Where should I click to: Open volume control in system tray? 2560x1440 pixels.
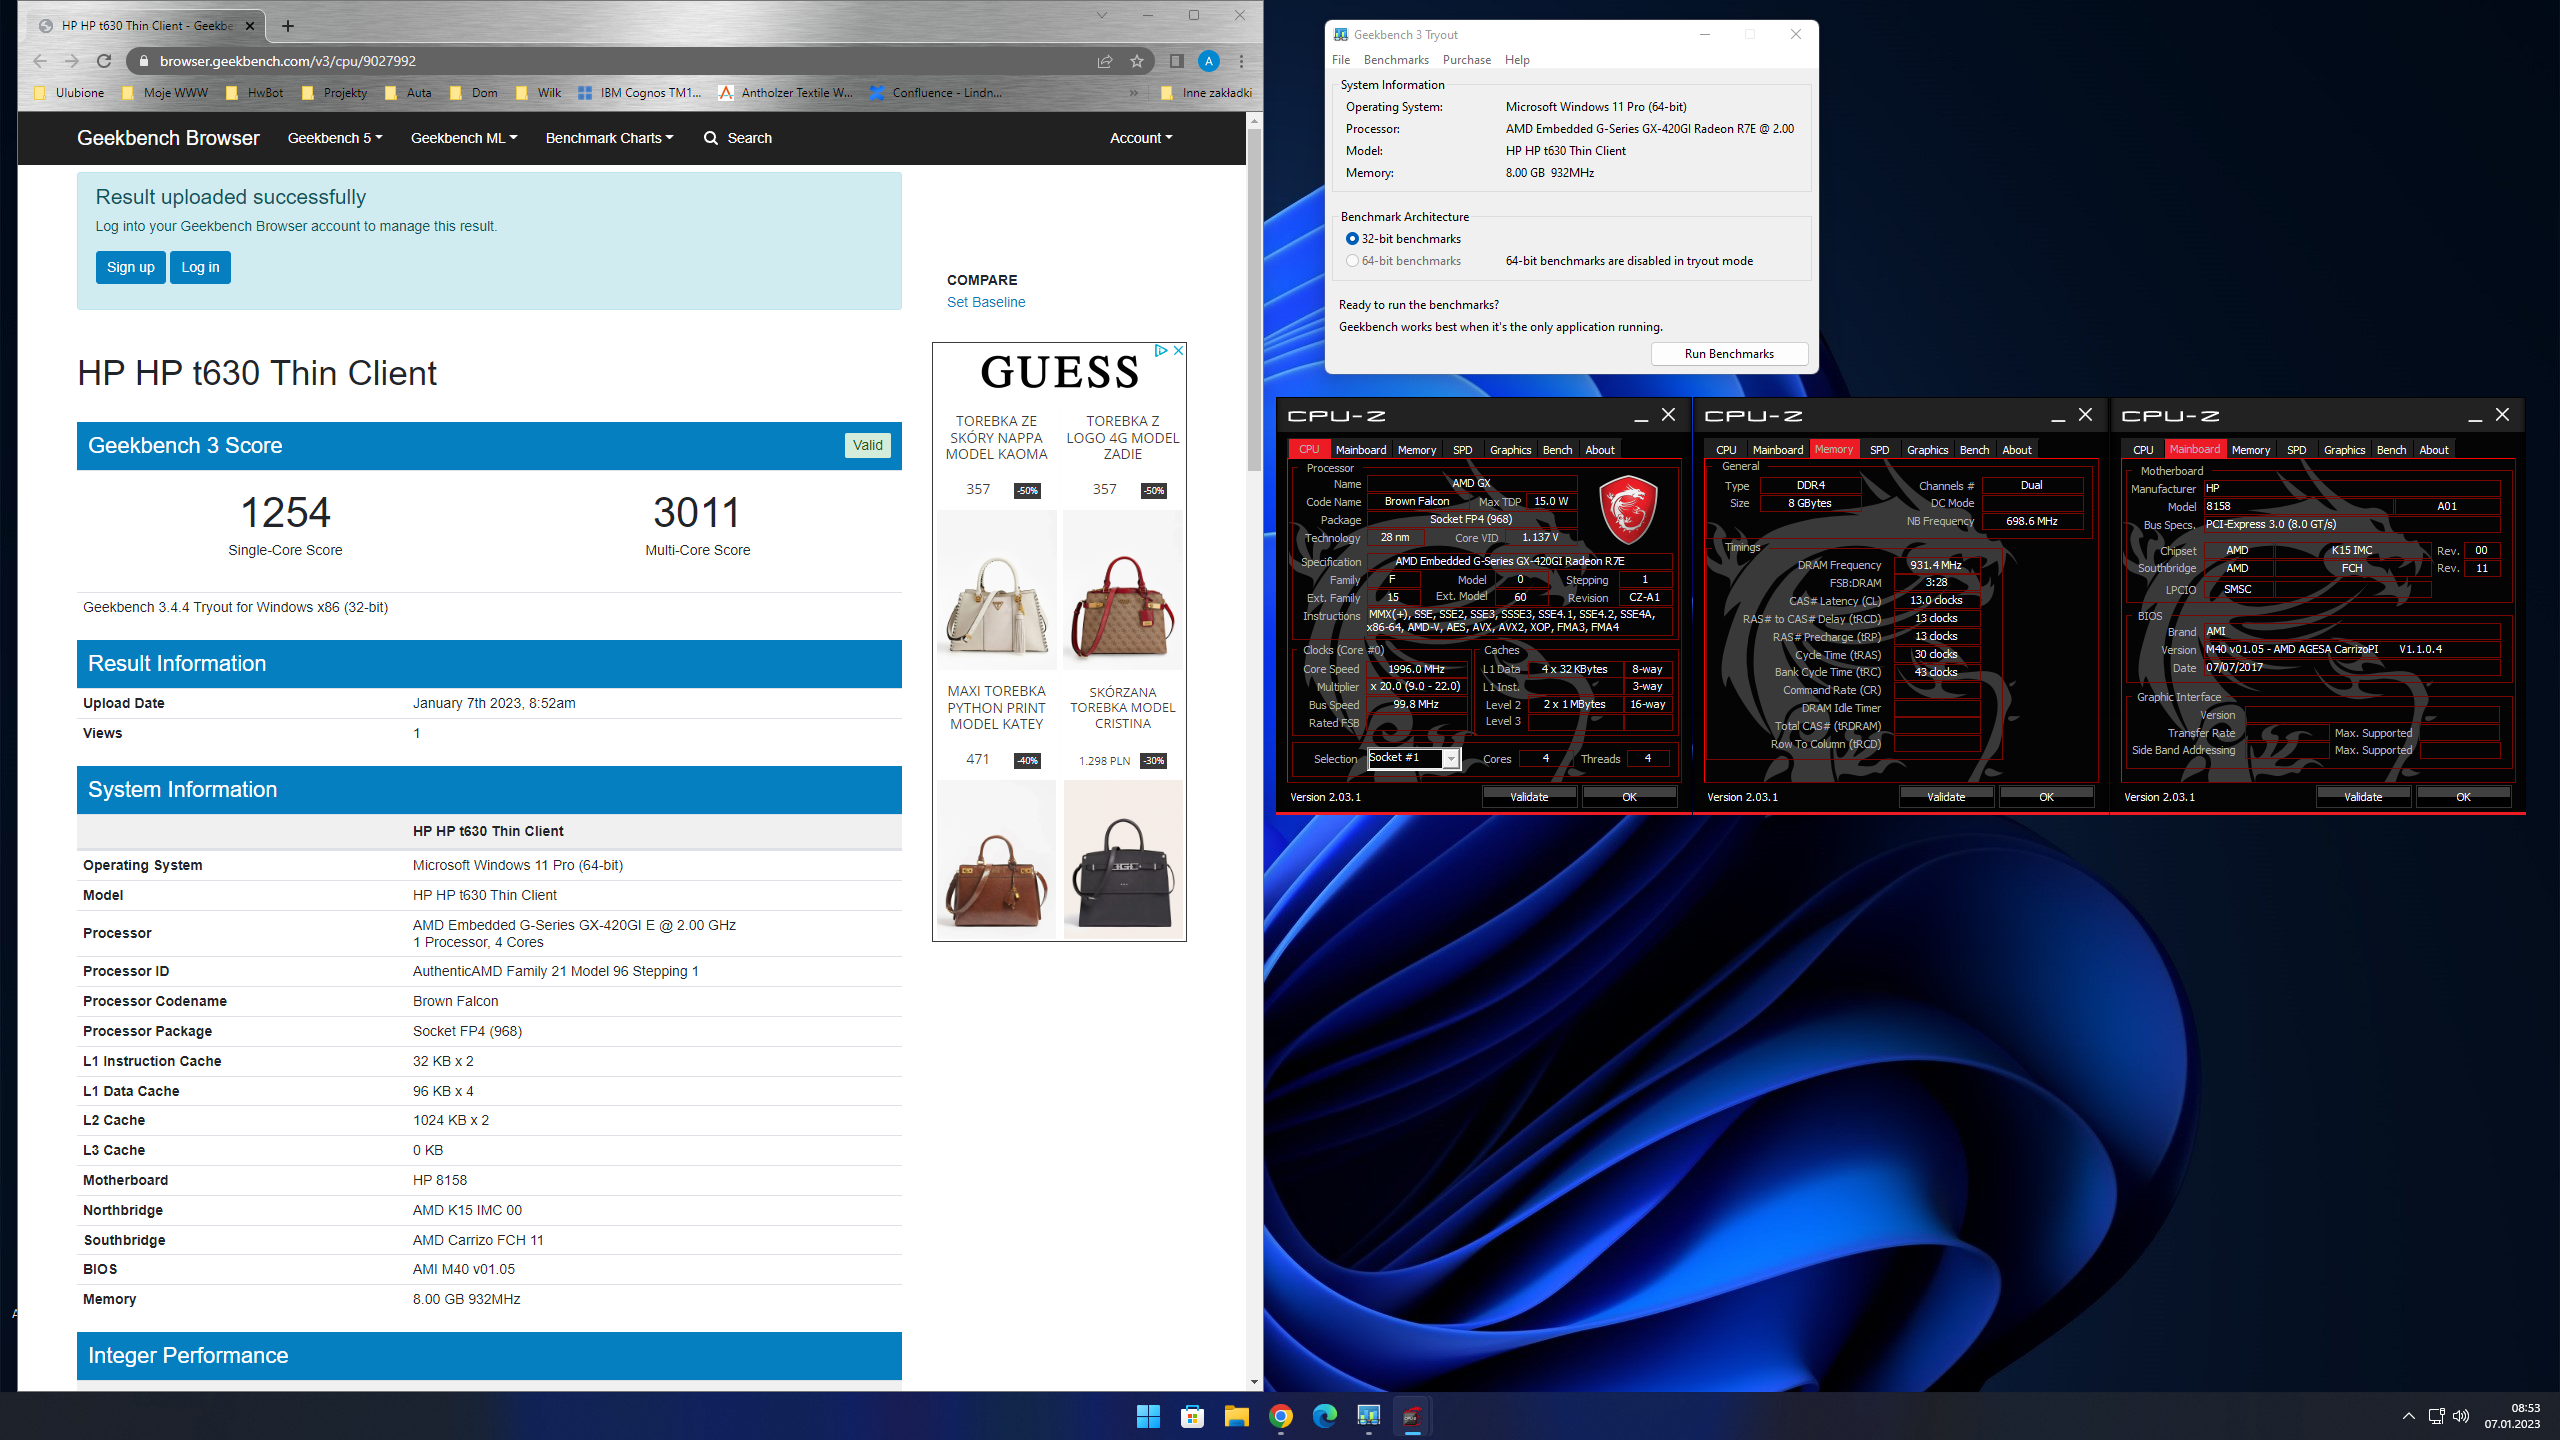2461,1416
